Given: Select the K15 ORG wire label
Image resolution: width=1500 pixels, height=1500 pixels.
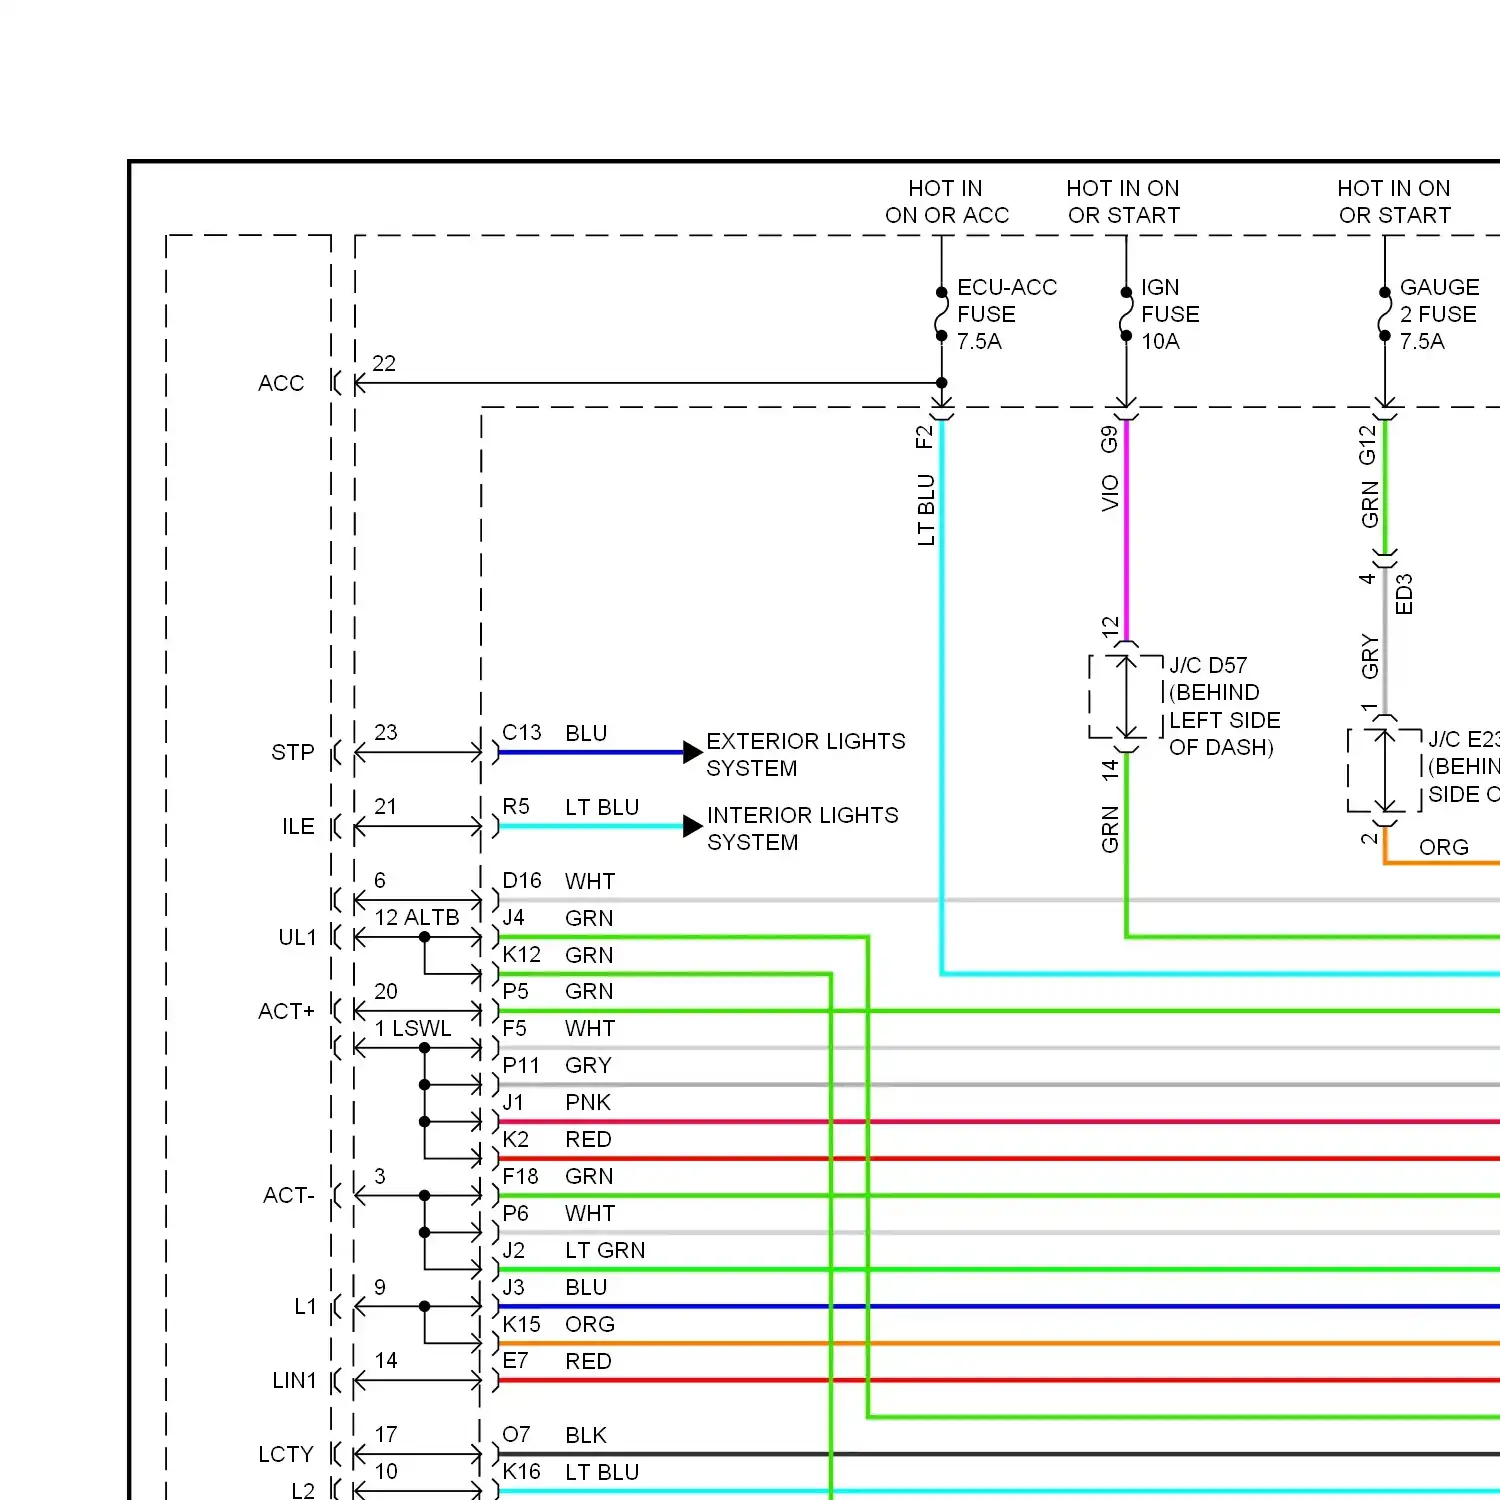Looking at the screenshot, I should tap(558, 1324).
